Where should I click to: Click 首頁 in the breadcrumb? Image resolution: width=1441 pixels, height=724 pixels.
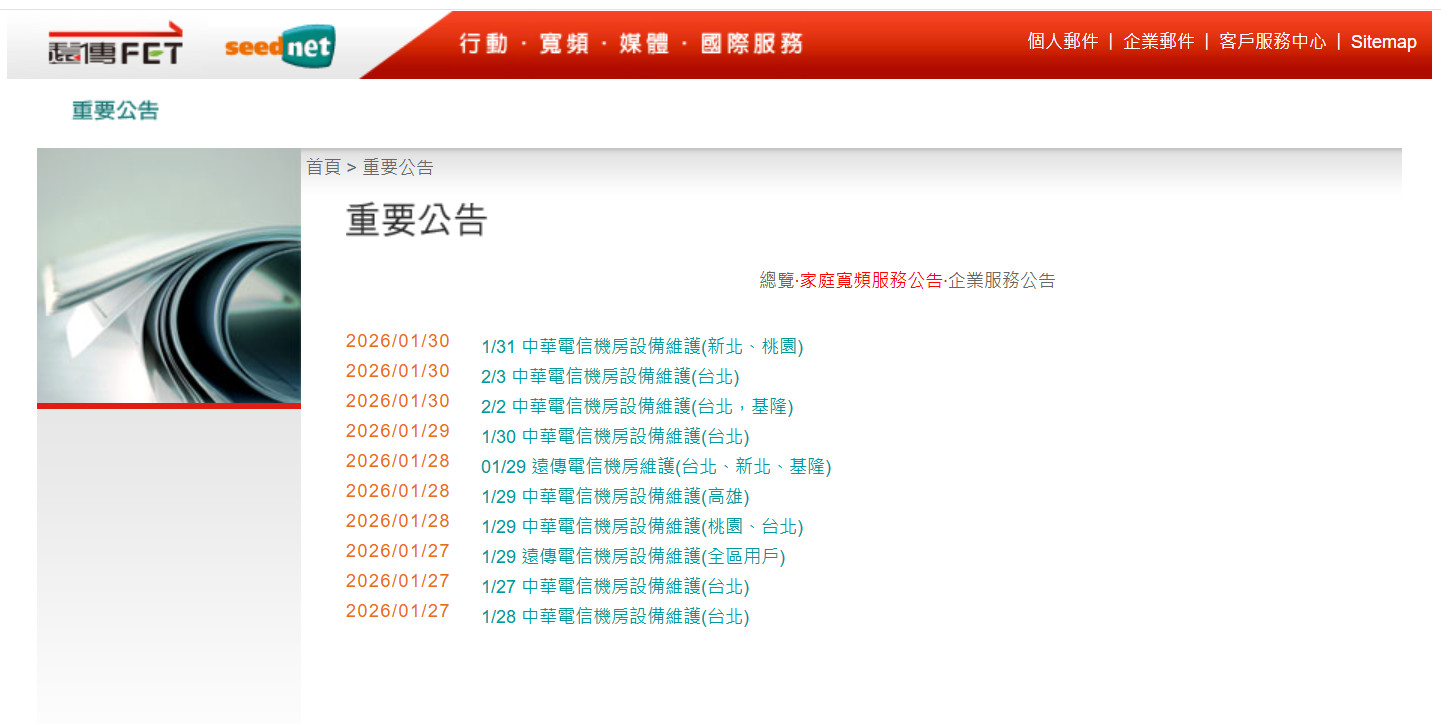[x=323, y=167]
